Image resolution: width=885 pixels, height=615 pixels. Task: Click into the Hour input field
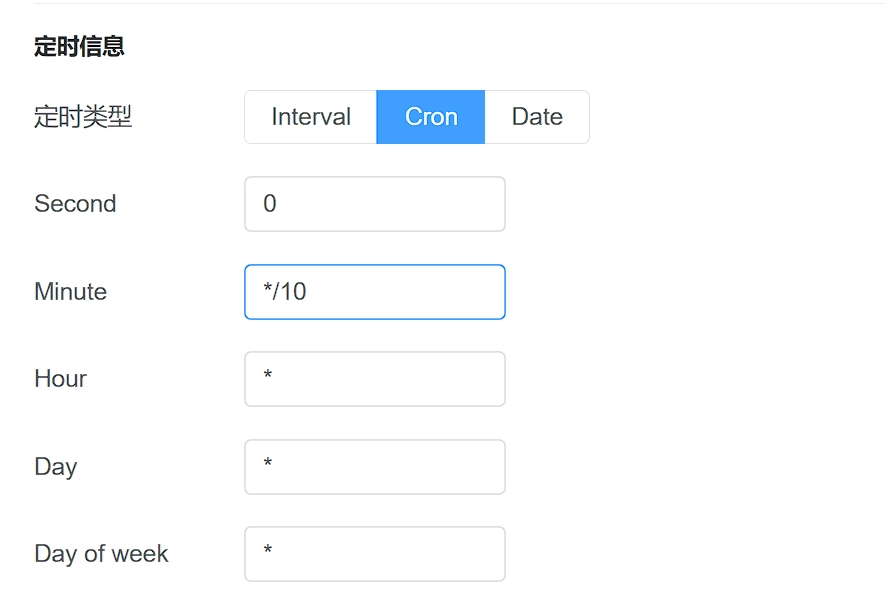[x=375, y=379]
